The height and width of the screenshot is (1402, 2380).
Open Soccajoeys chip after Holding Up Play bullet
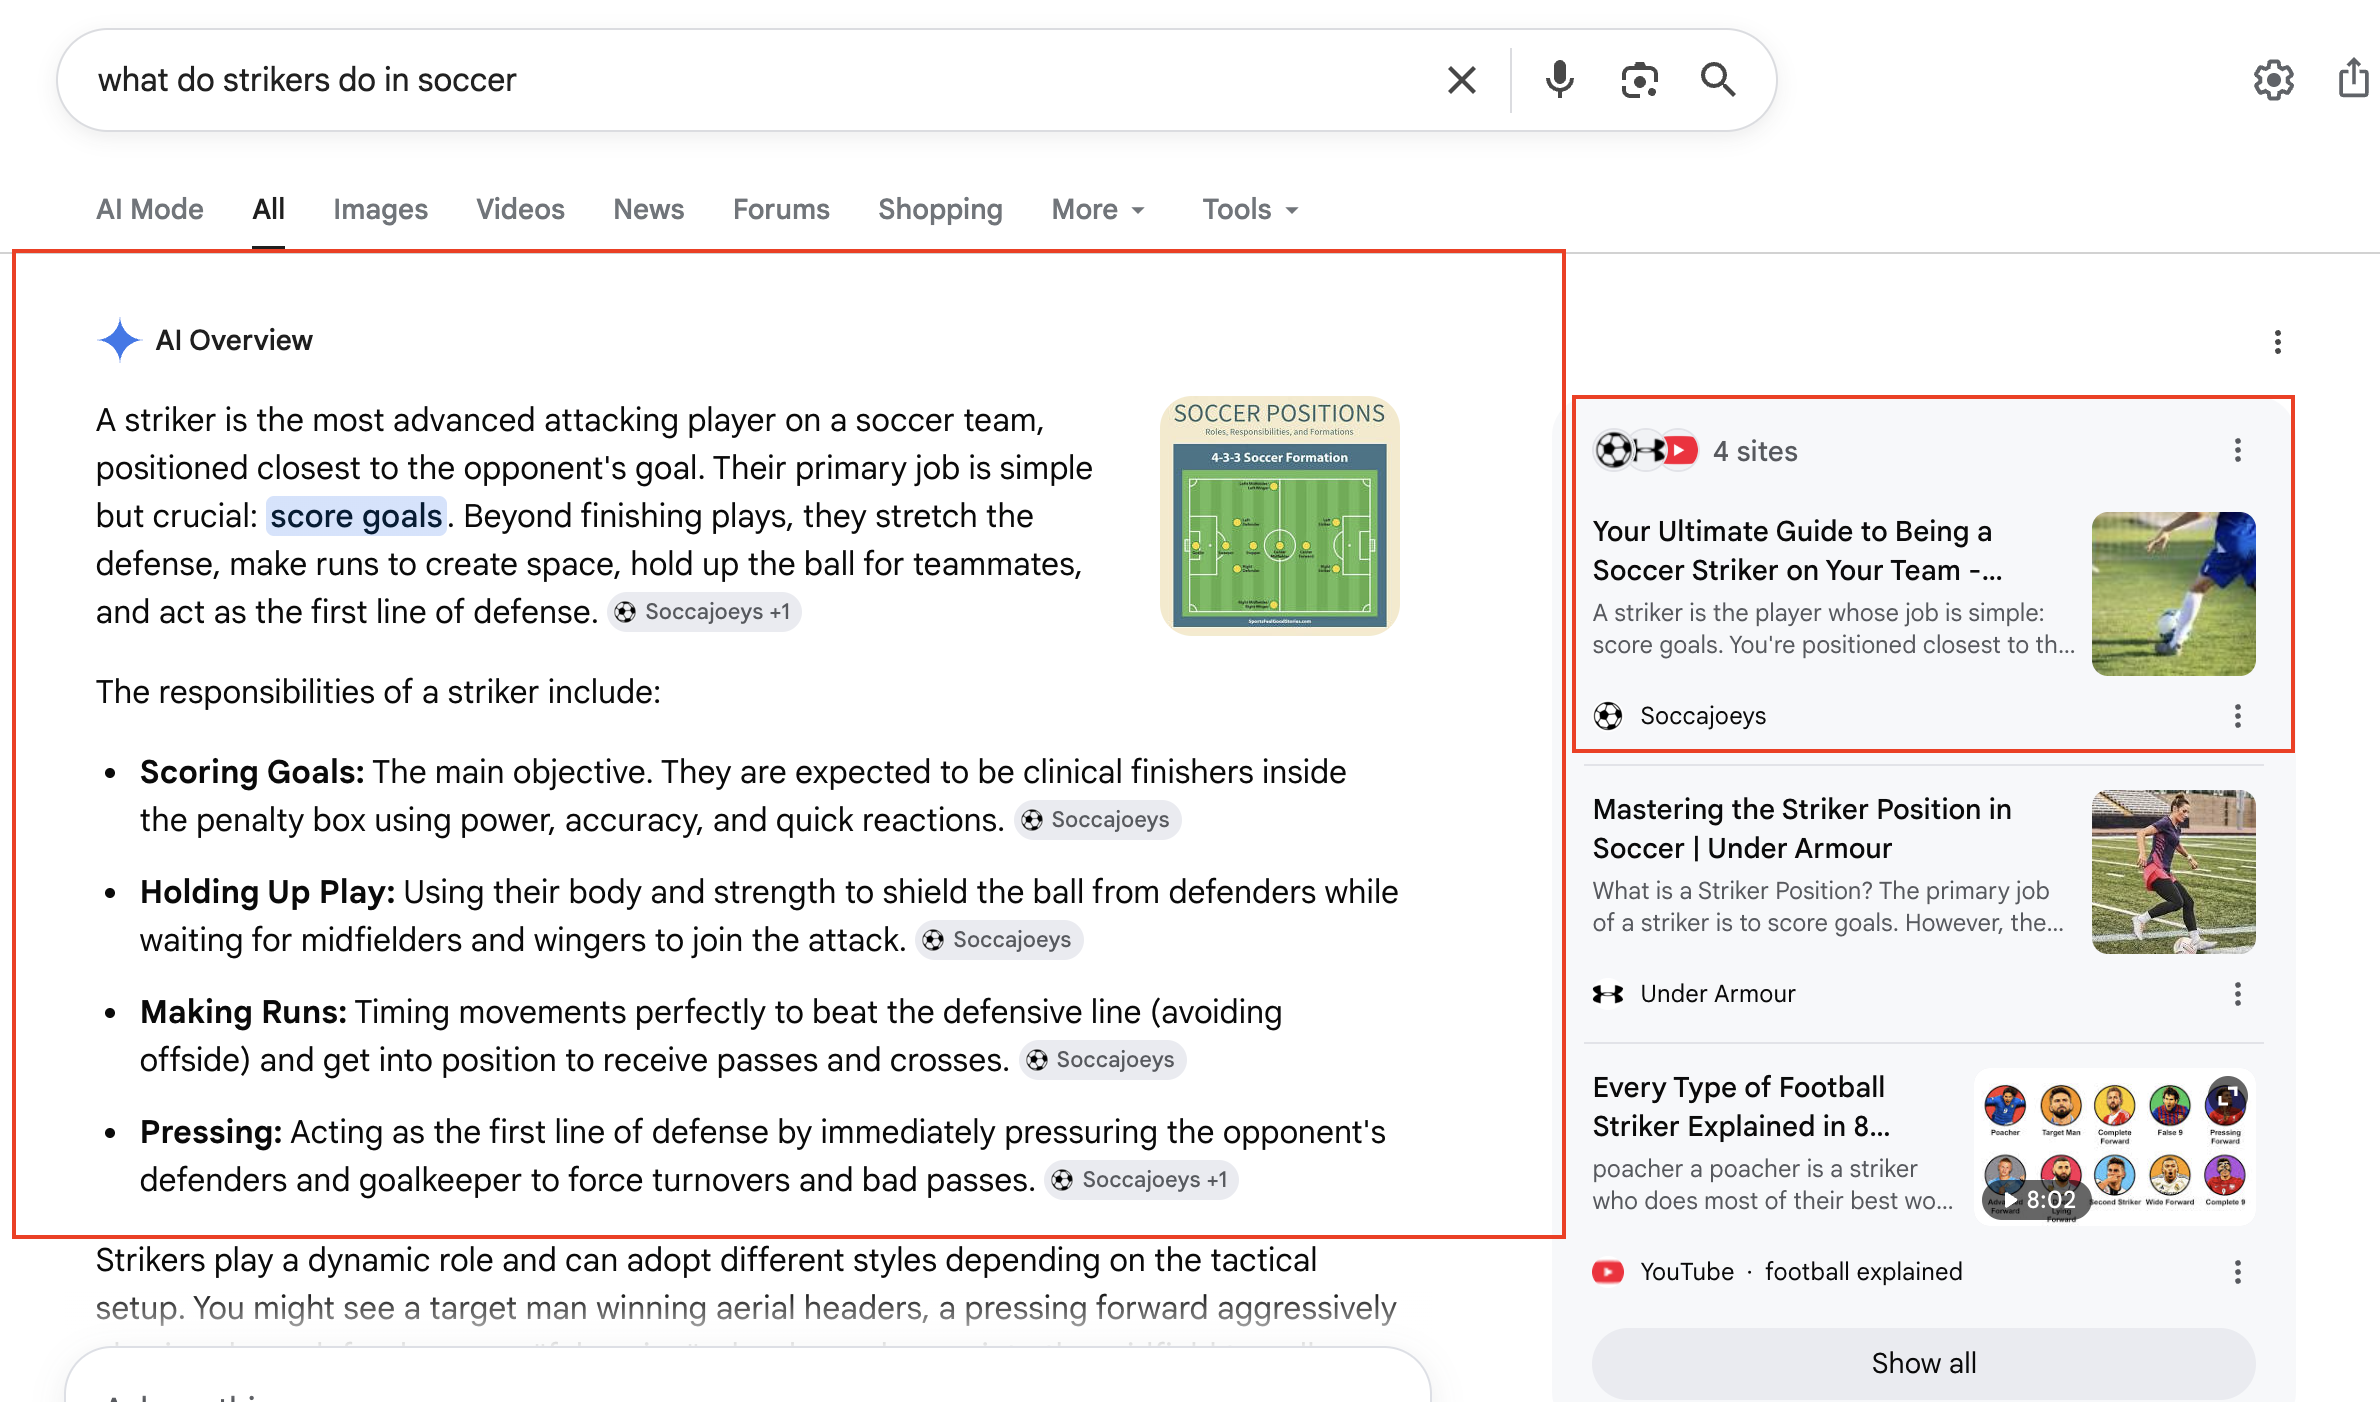(999, 940)
